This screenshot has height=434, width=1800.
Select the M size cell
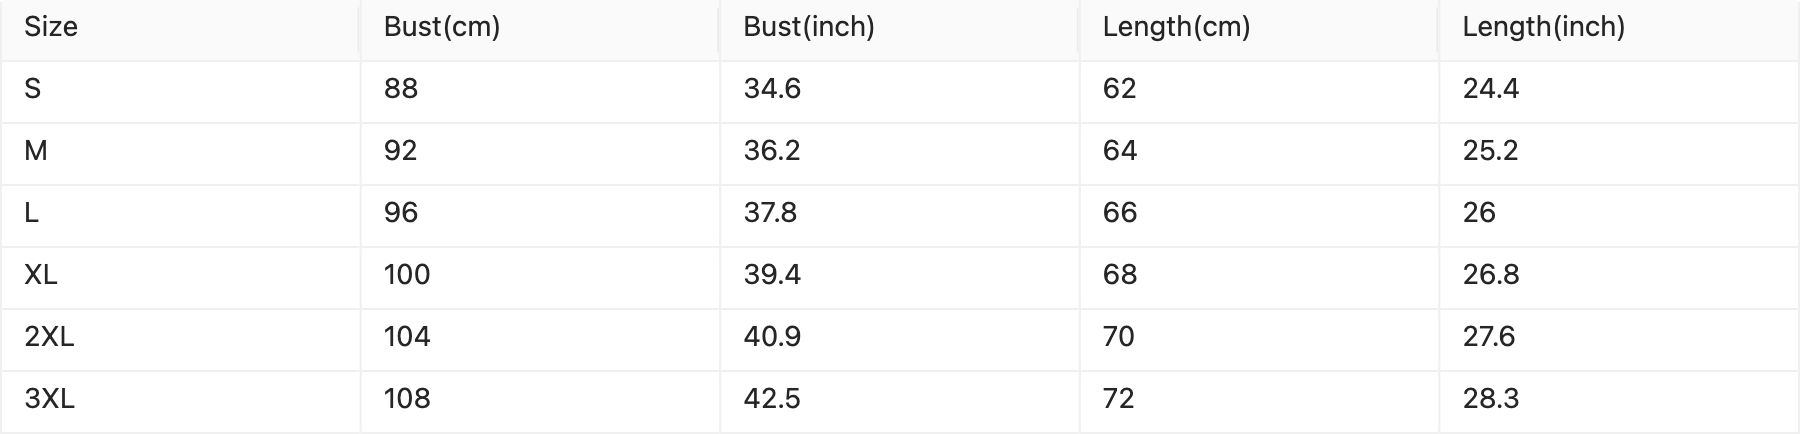tap(36, 151)
